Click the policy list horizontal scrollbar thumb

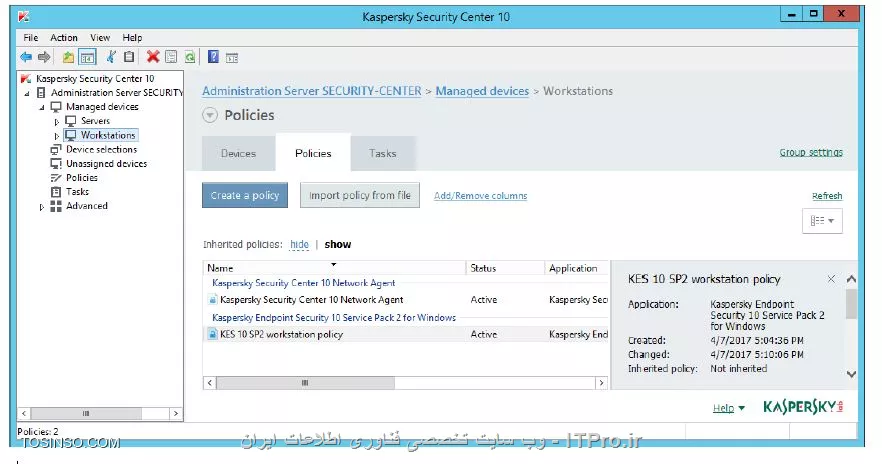click(x=305, y=383)
